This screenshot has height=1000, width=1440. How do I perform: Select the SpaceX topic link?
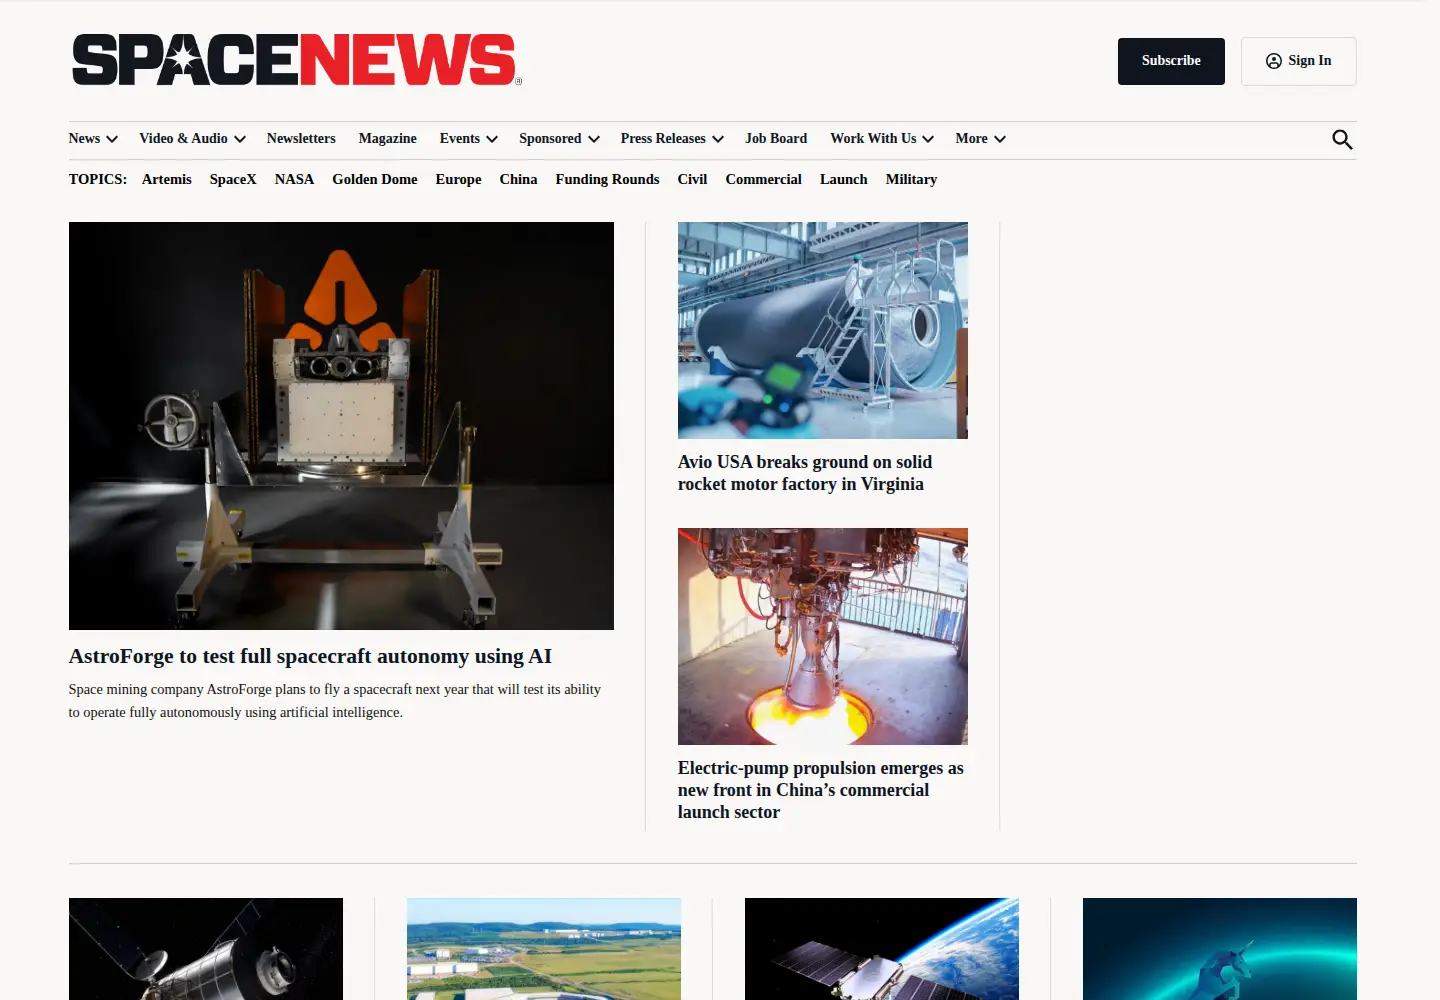[233, 180]
